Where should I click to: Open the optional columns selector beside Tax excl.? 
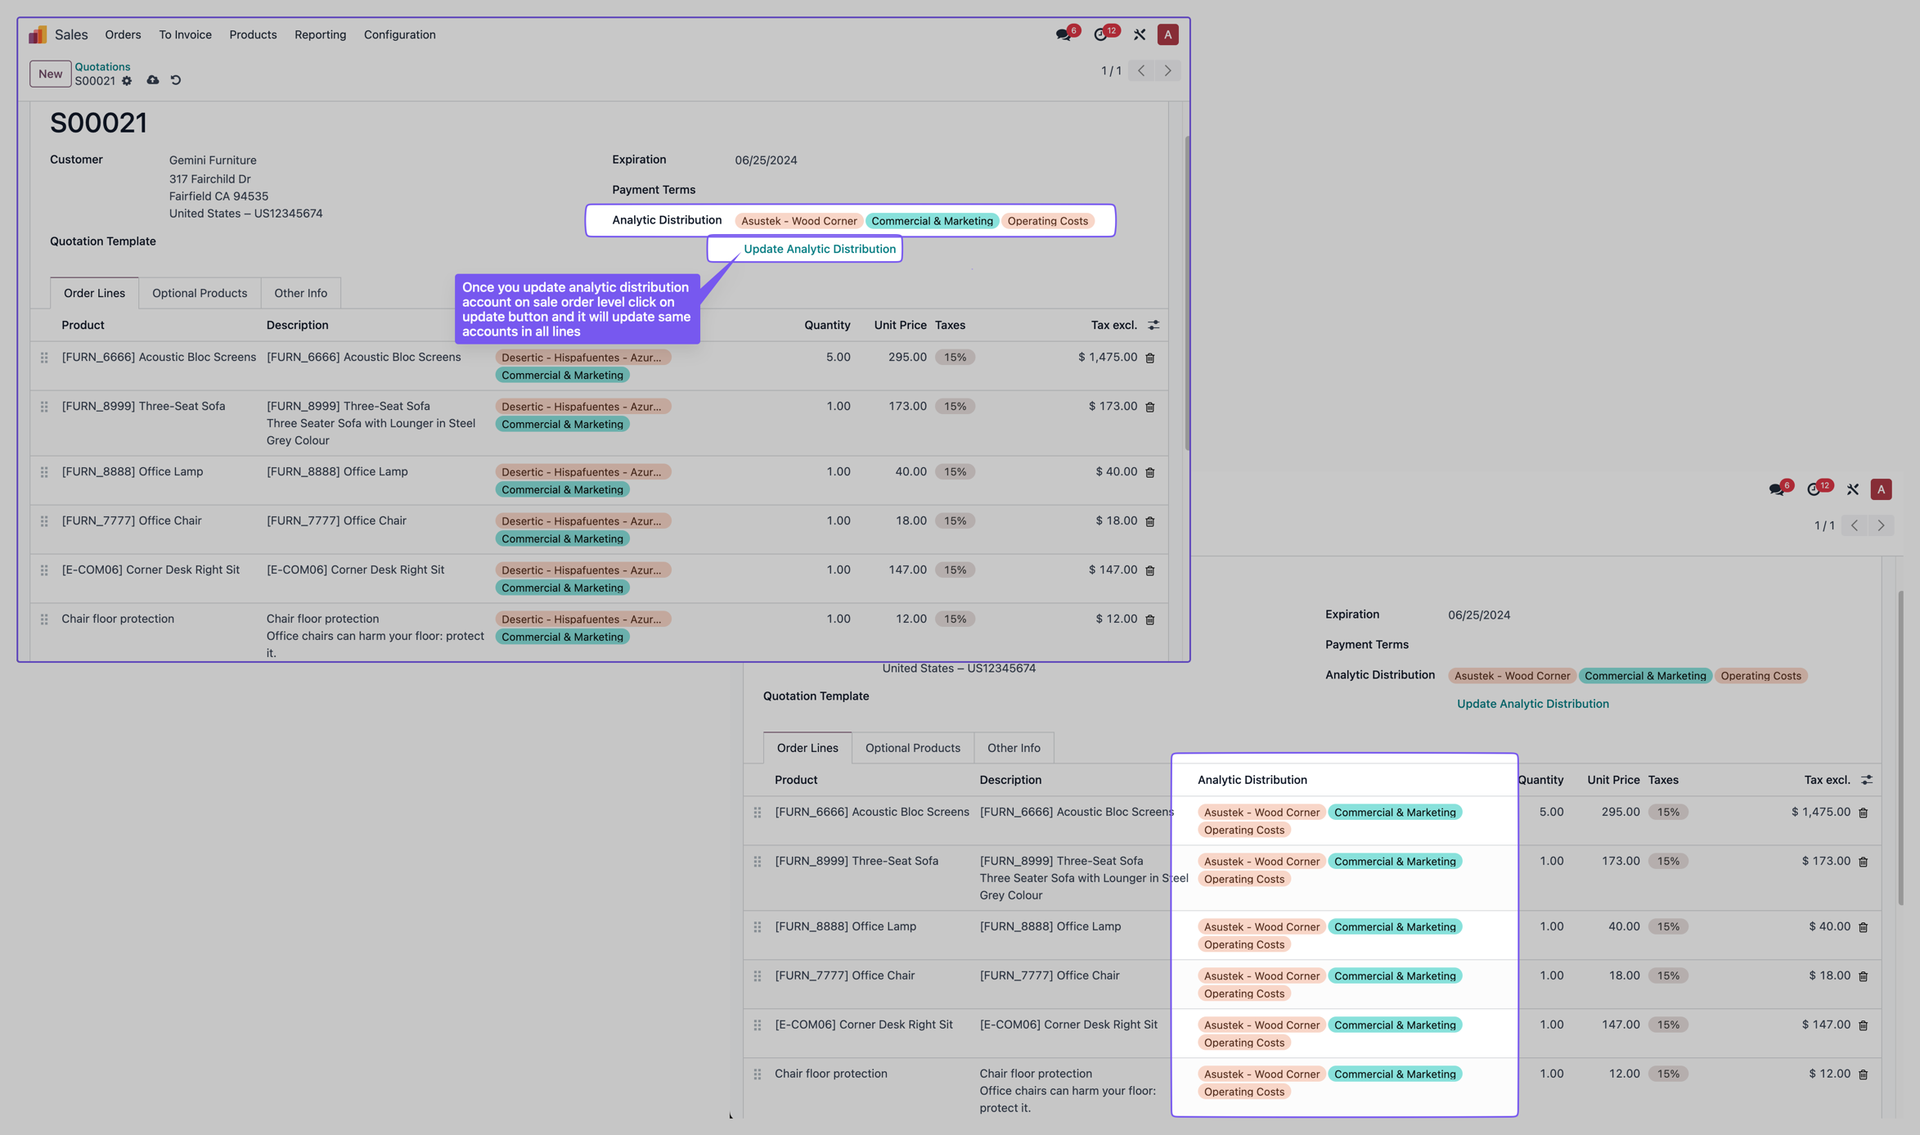click(x=1154, y=325)
